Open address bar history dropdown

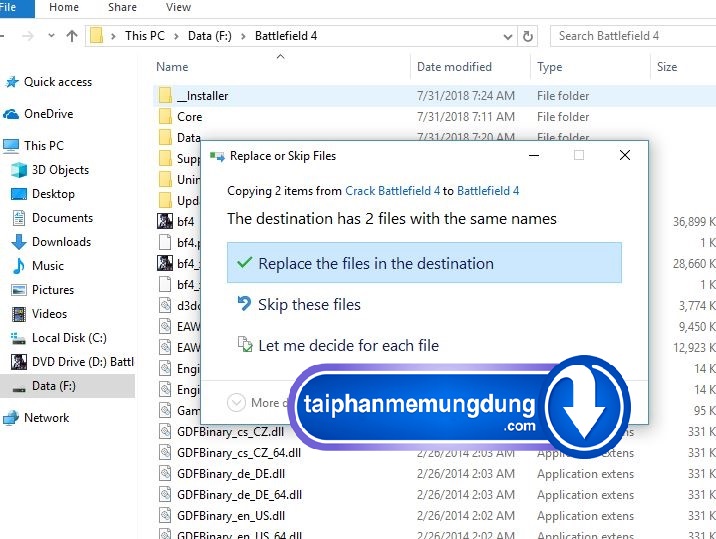click(x=507, y=37)
